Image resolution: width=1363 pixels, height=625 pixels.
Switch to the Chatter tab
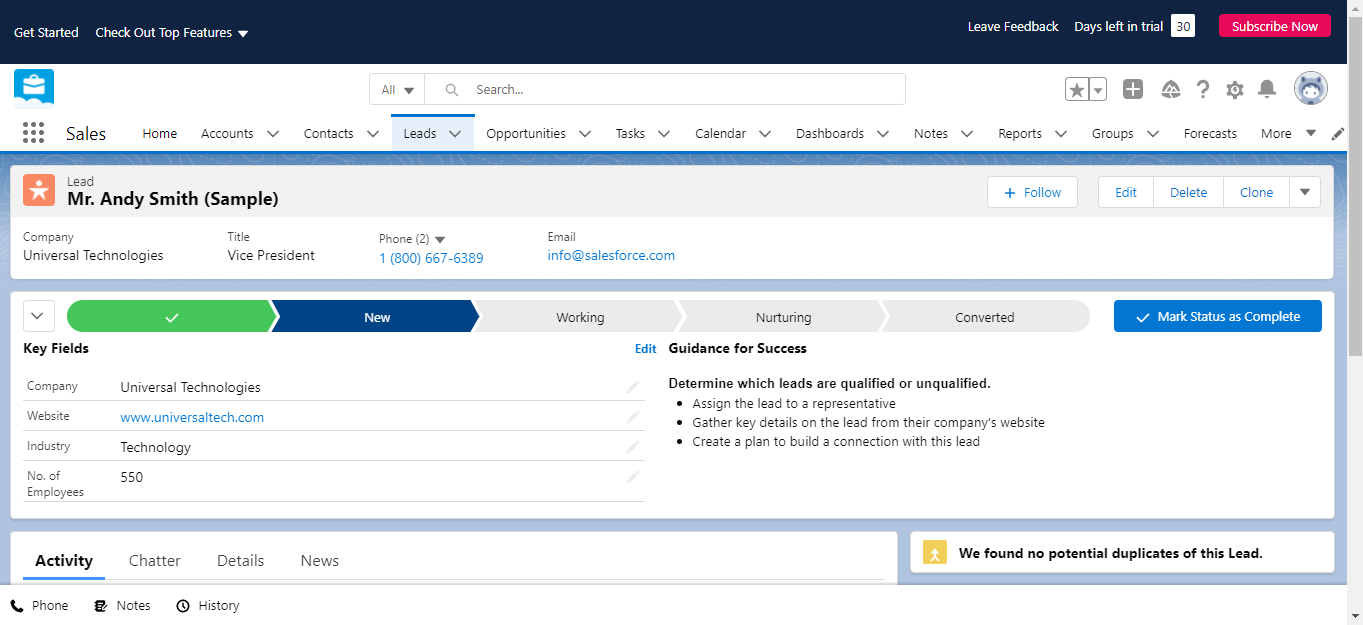pos(155,561)
